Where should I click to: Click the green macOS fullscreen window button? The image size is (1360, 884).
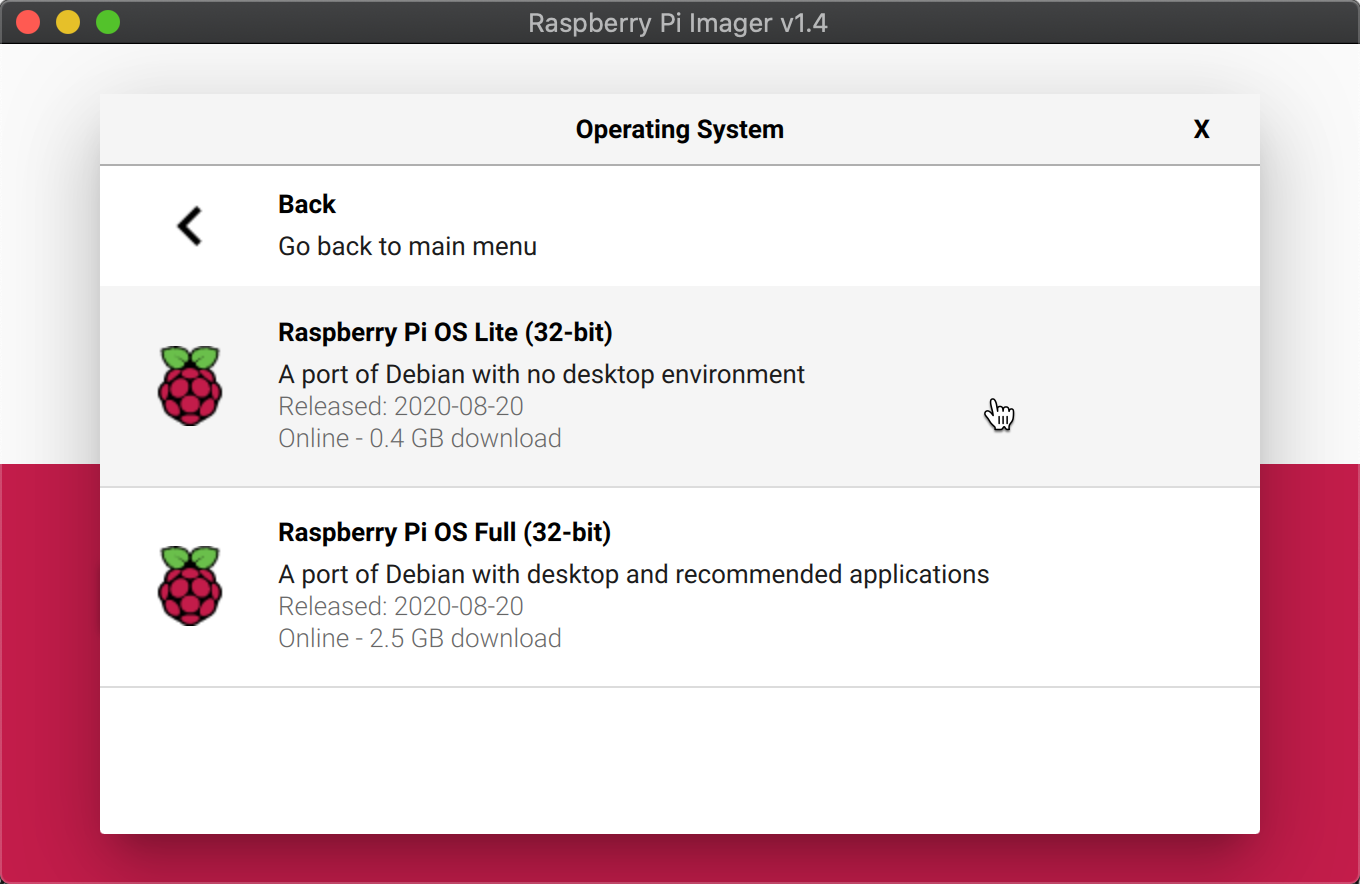click(x=108, y=22)
